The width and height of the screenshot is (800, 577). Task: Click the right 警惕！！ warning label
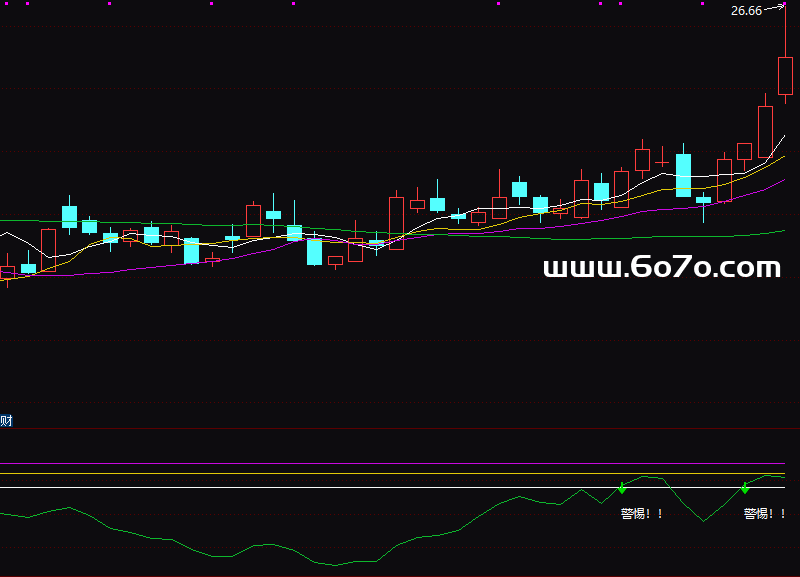(764, 514)
